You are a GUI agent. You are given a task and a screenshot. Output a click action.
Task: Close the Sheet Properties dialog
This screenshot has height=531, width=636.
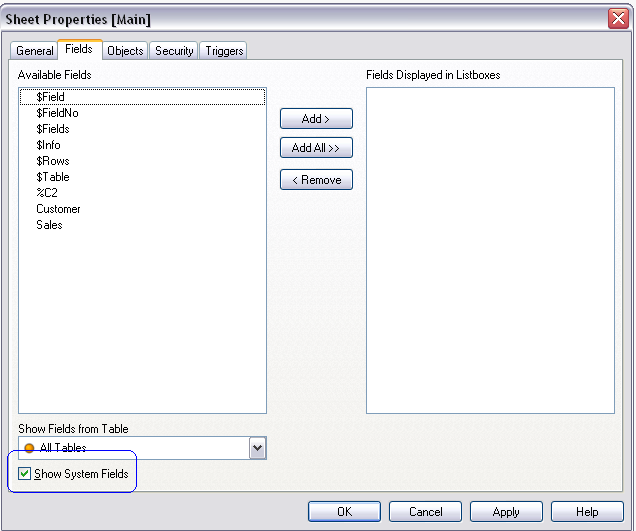click(x=618, y=18)
